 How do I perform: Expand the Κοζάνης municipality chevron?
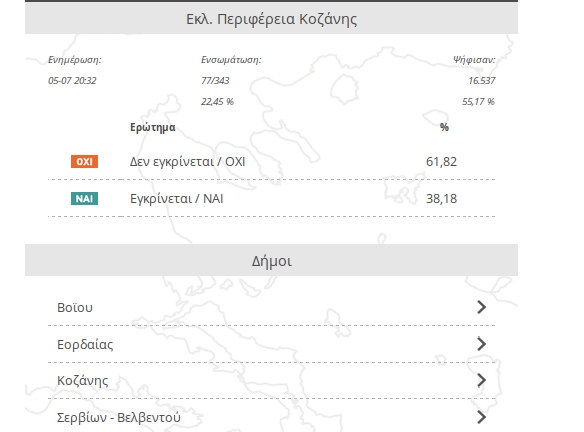coord(481,380)
